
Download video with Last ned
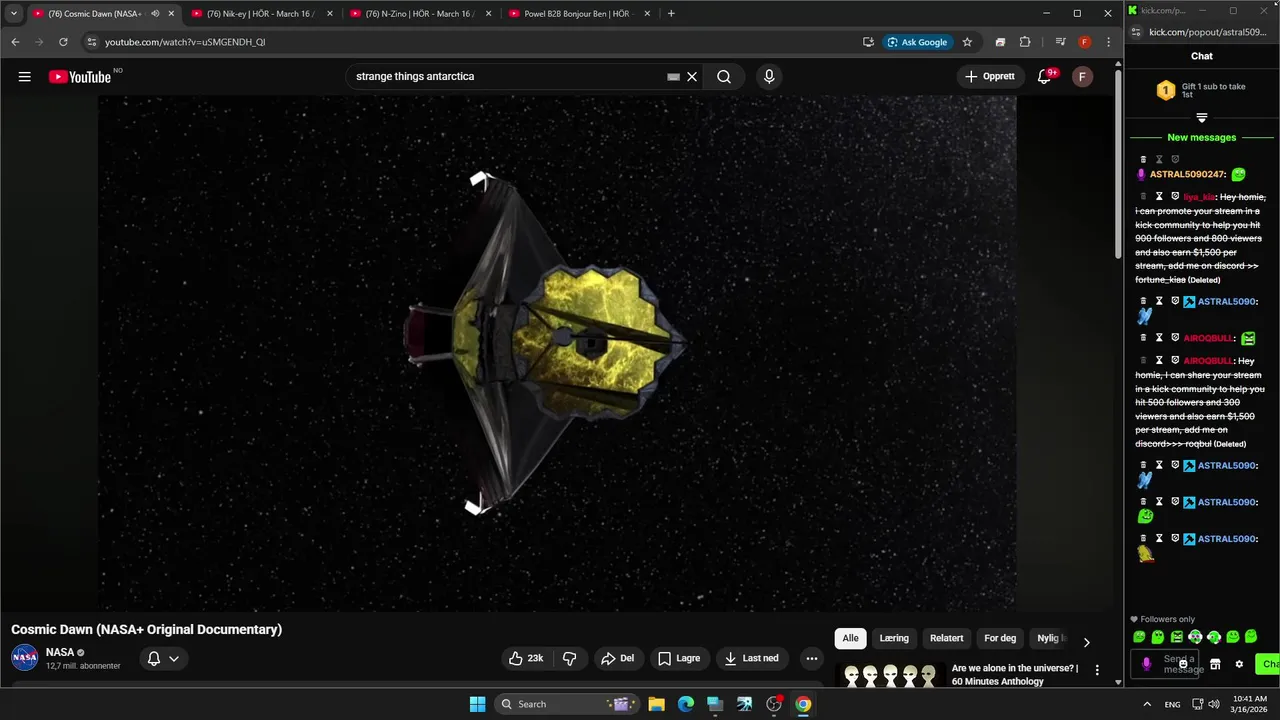pos(752,658)
